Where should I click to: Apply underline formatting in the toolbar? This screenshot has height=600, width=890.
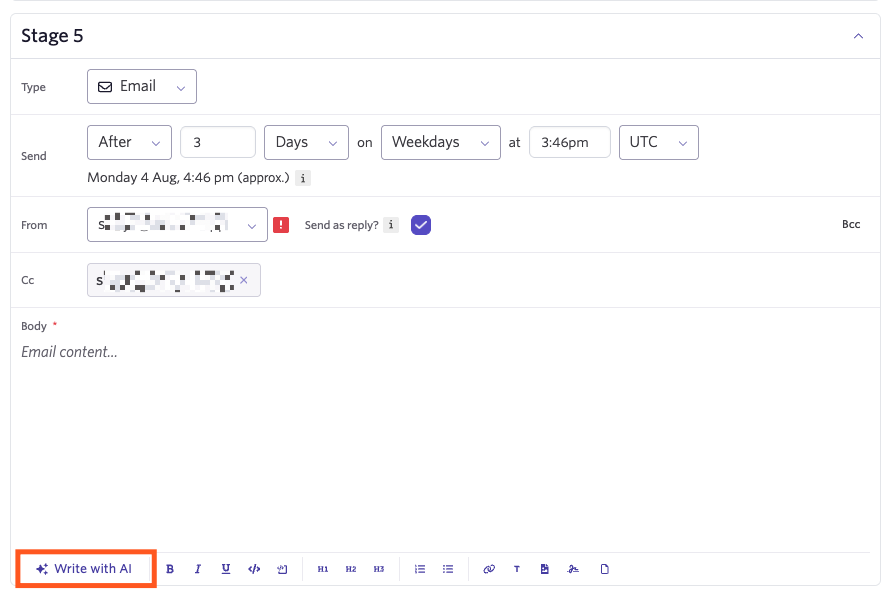tap(226, 569)
